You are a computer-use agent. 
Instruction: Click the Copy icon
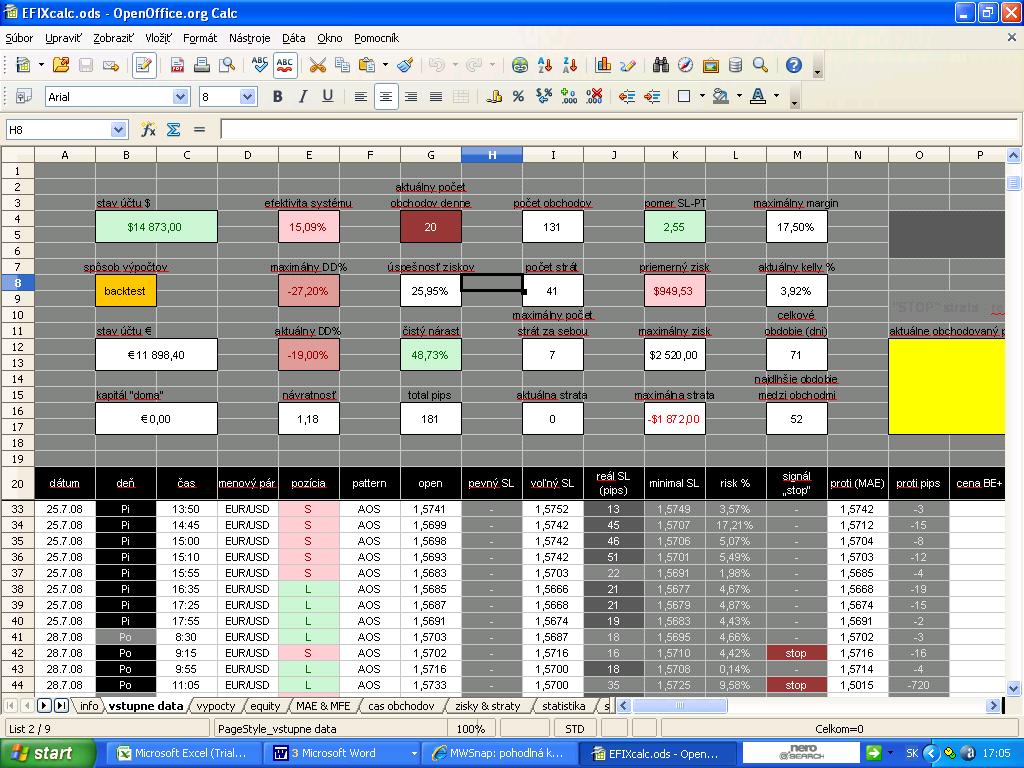pos(342,65)
